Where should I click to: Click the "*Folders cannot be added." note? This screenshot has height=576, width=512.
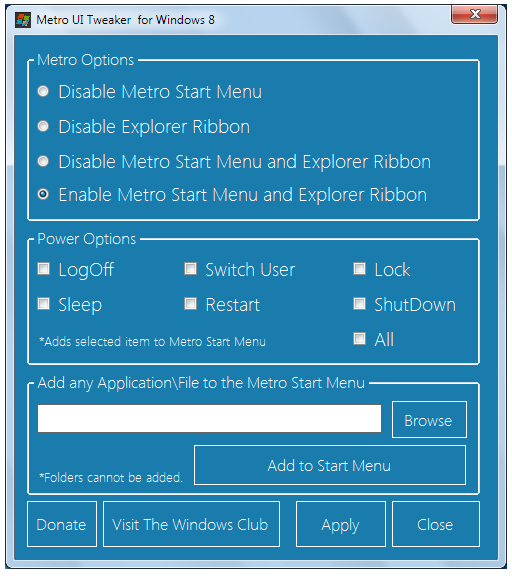111,478
